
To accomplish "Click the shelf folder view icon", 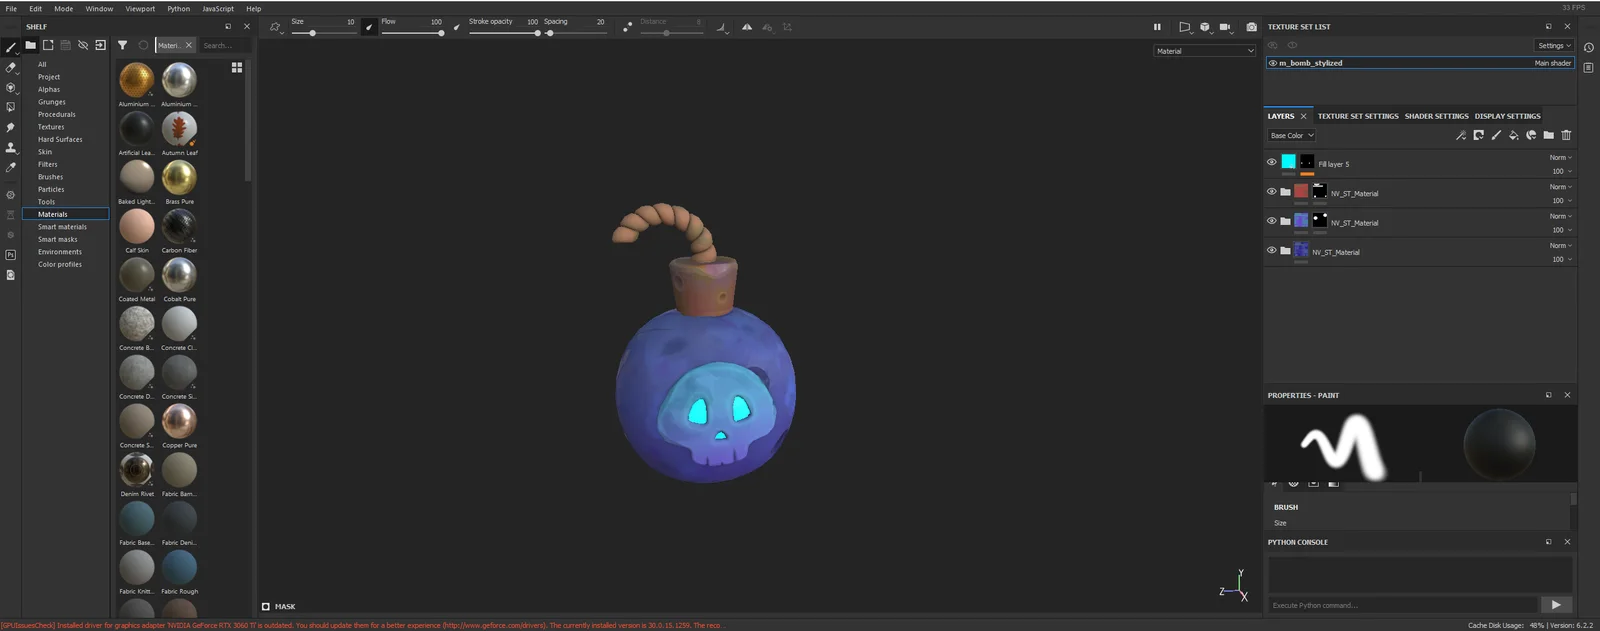I will point(31,45).
